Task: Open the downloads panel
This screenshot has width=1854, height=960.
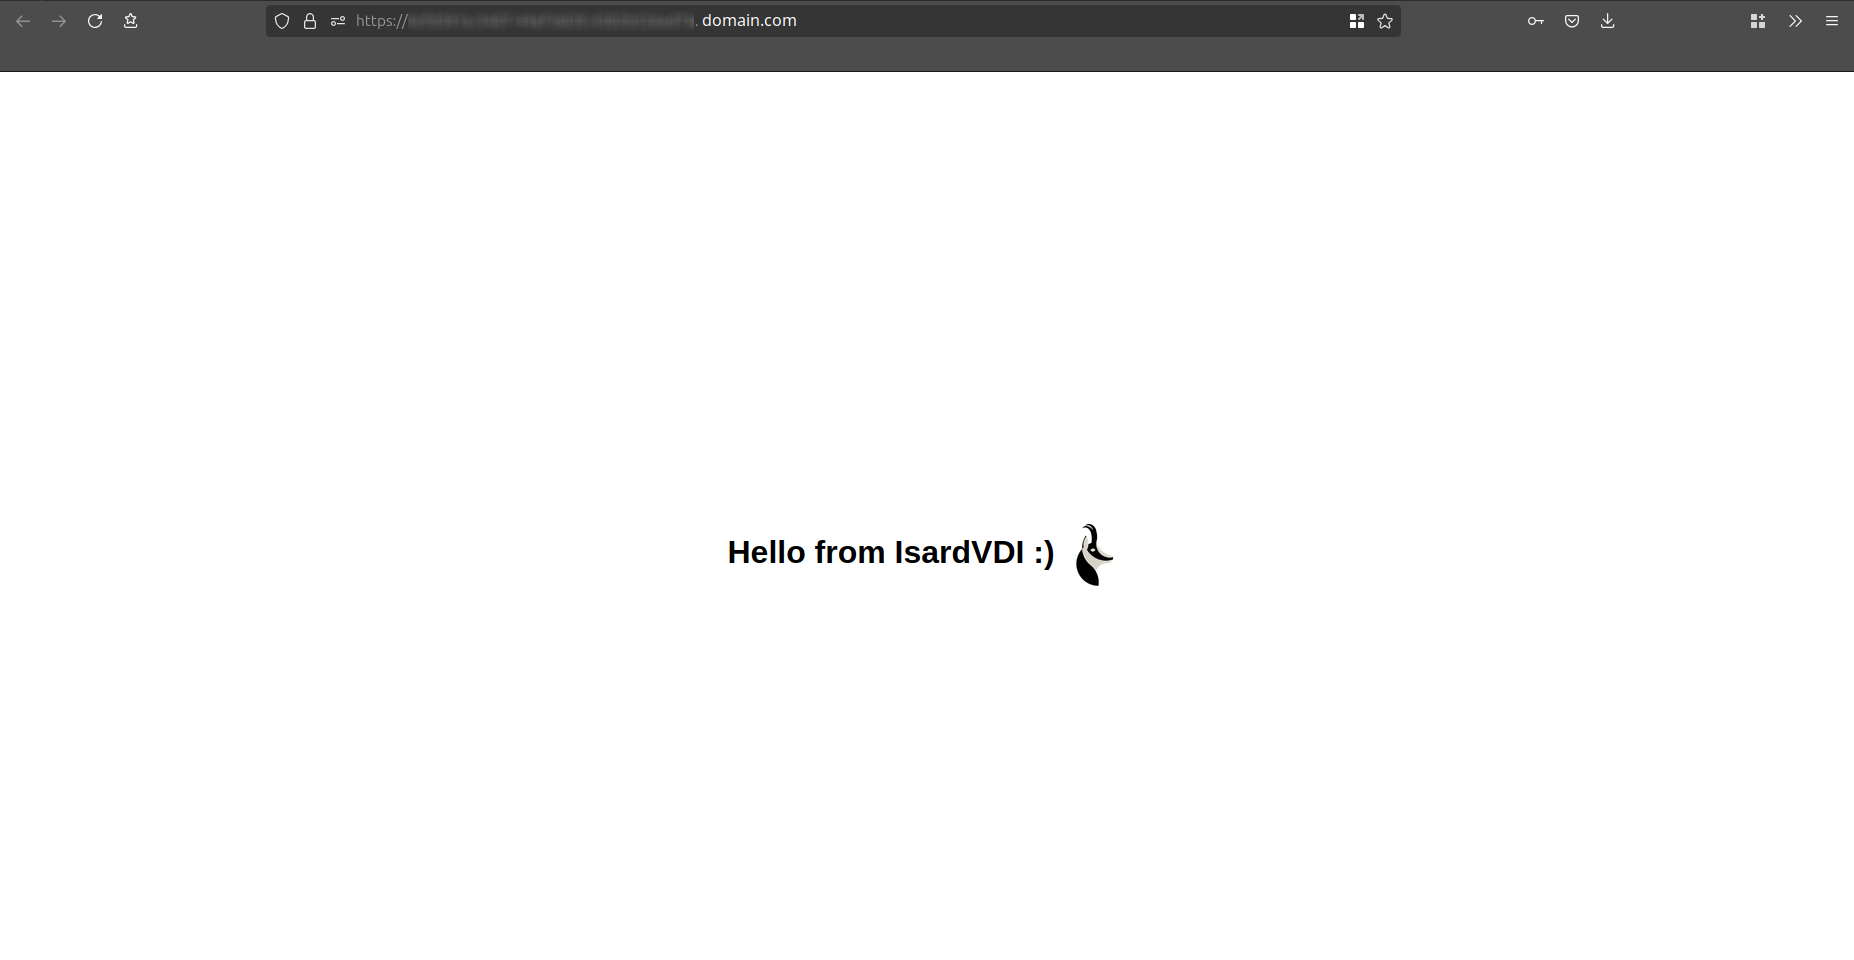Action: tap(1608, 21)
